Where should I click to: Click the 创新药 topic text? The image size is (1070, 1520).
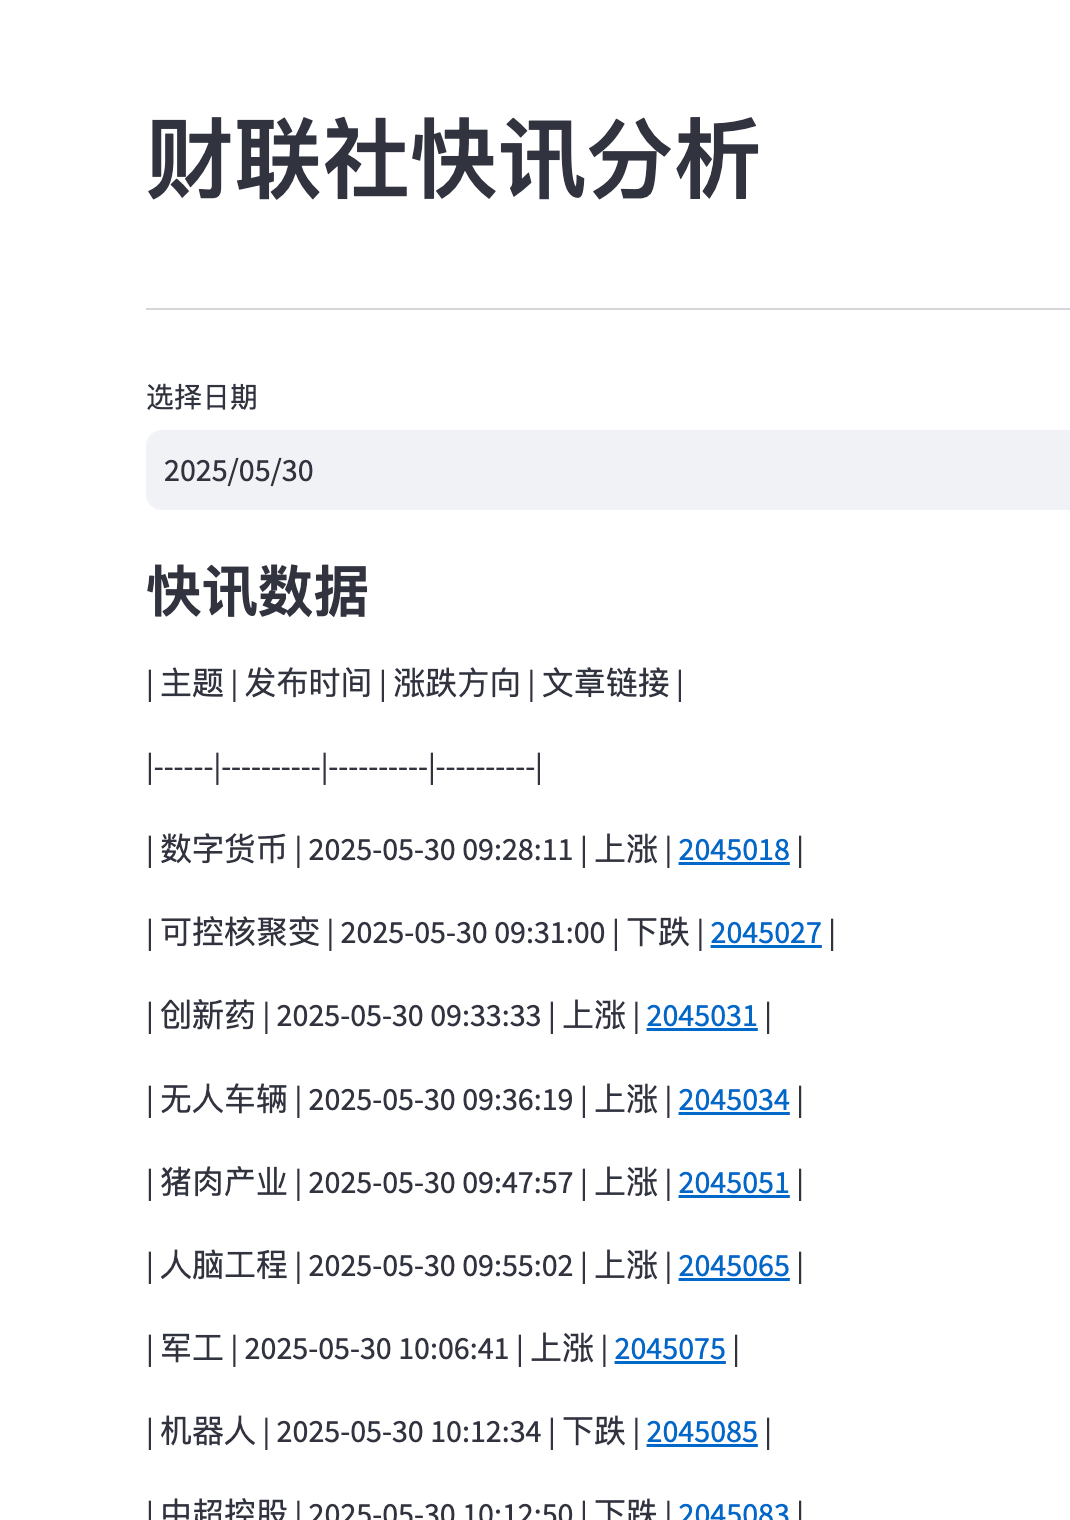[x=208, y=1015]
